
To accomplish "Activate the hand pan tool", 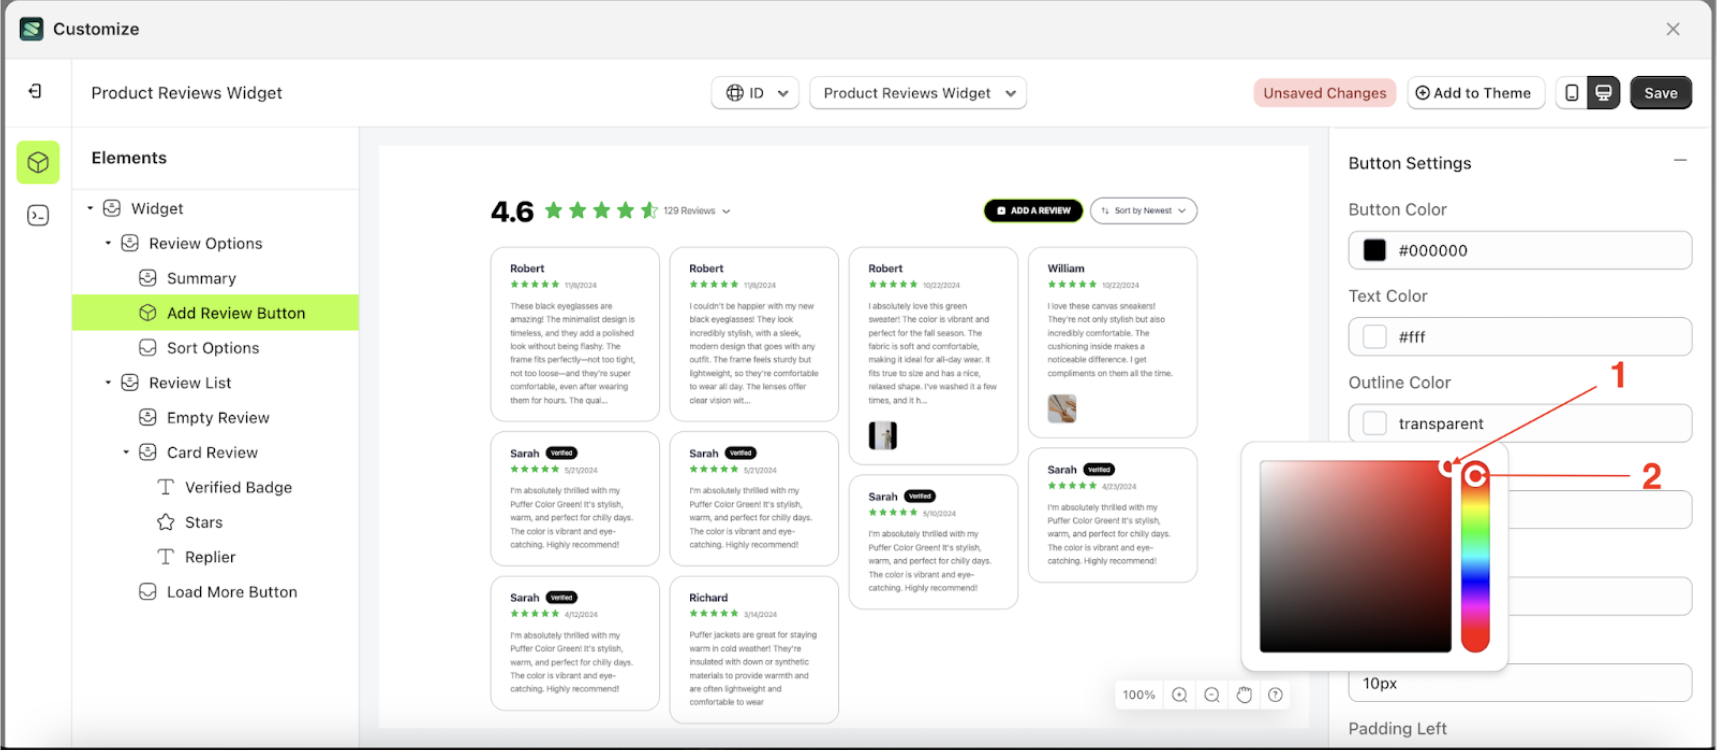I will (1244, 695).
